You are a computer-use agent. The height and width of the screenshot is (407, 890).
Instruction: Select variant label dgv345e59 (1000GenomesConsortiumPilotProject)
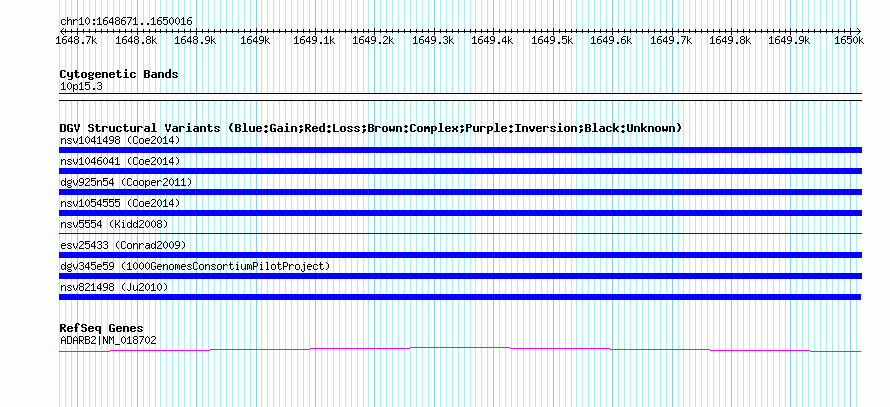(x=195, y=266)
